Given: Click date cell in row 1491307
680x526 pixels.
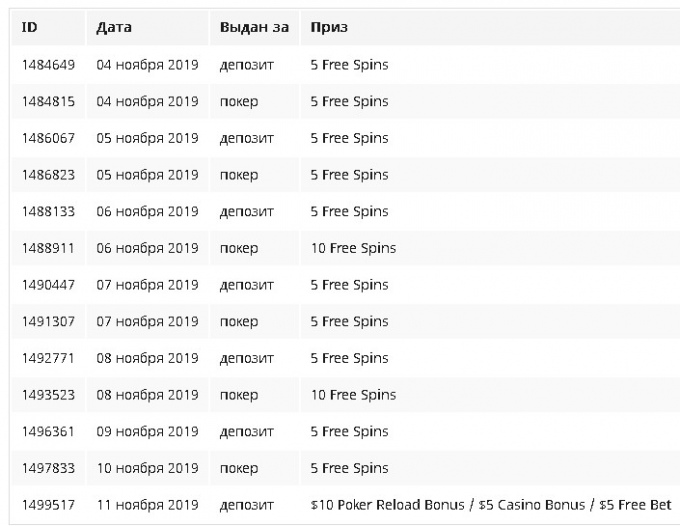Looking at the screenshot, I should point(147,321).
